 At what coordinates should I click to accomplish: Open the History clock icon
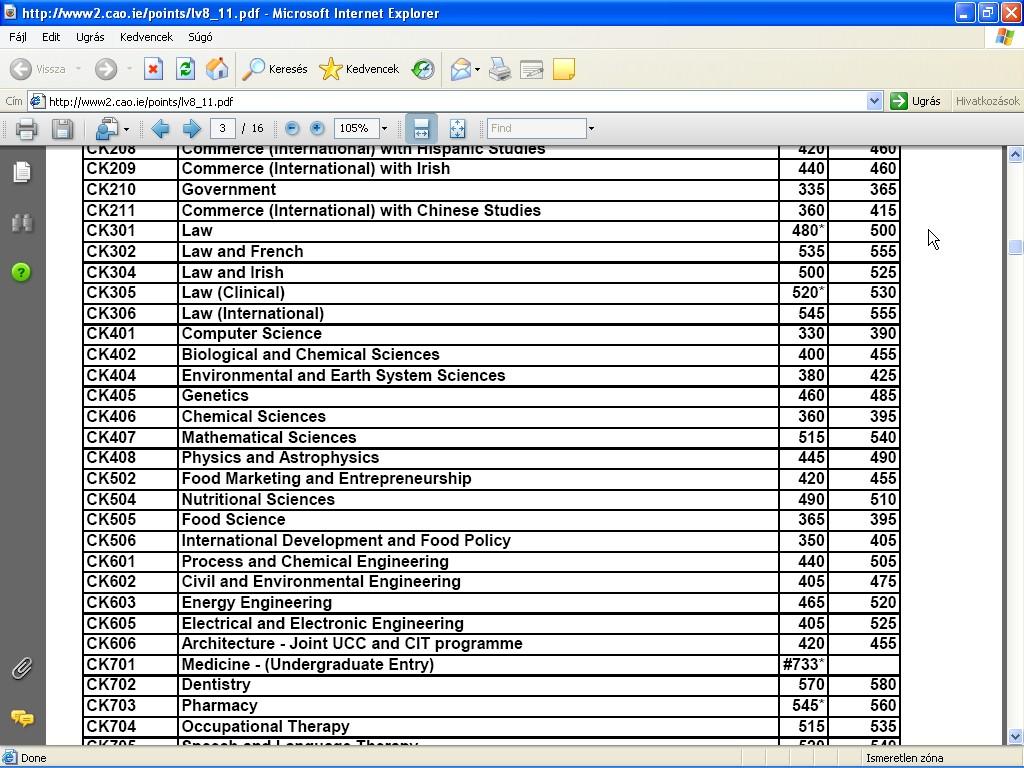pos(423,69)
